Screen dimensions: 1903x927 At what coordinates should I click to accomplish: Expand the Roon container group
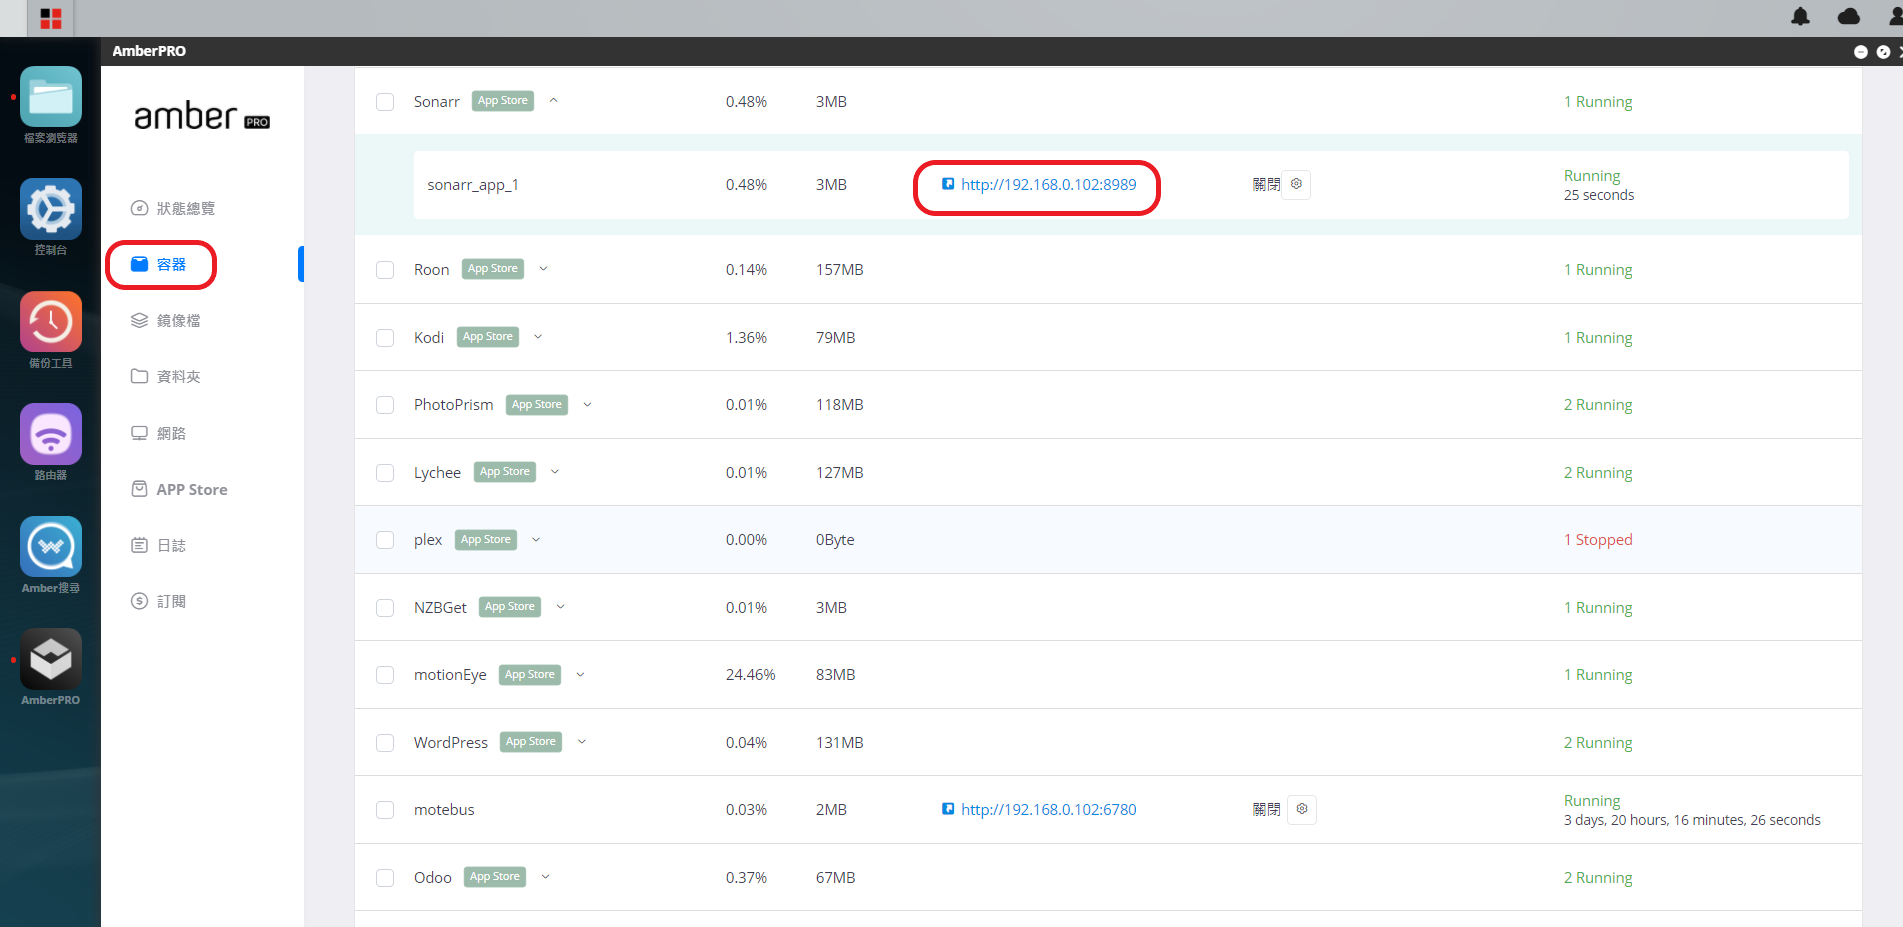pyautogui.click(x=543, y=268)
